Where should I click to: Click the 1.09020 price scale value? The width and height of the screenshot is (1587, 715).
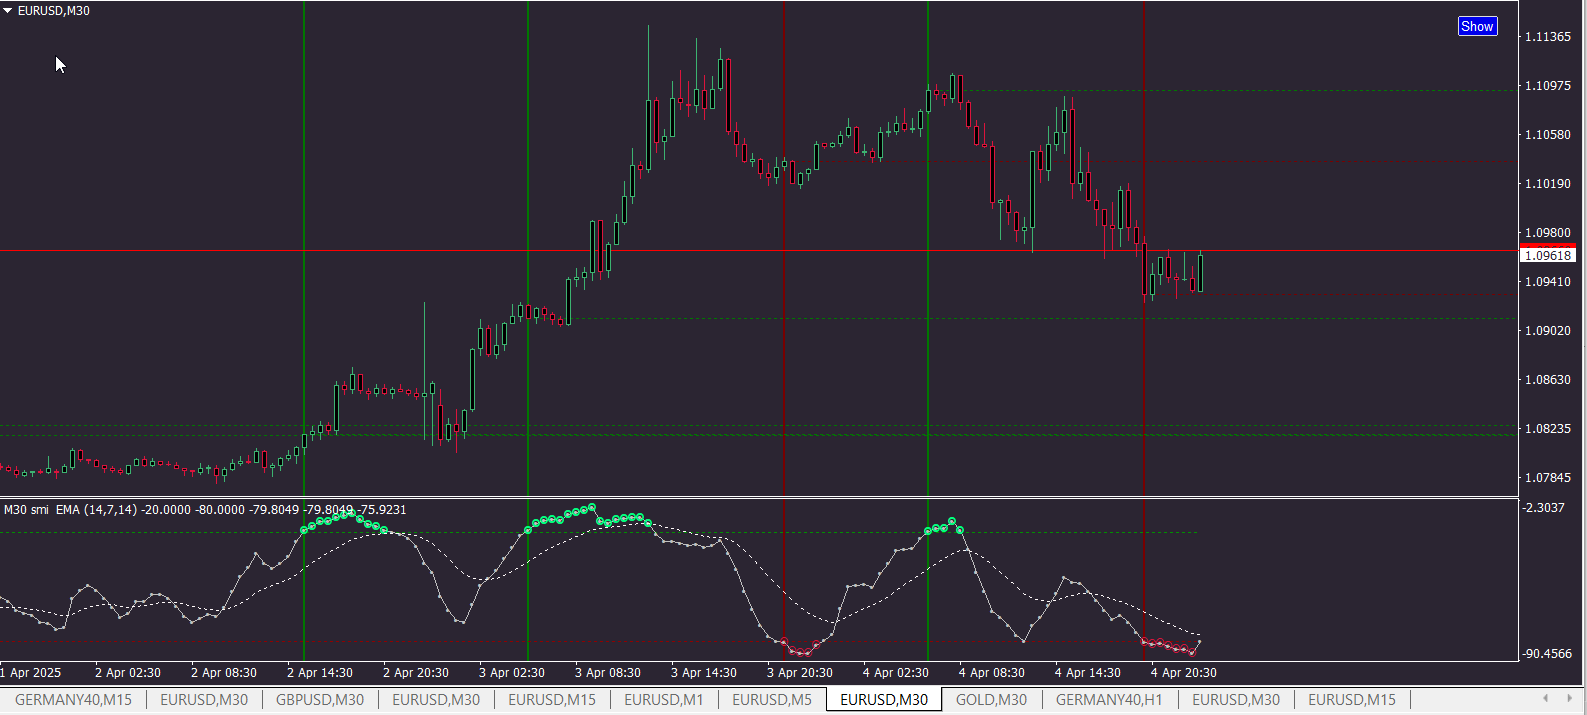pos(1547,331)
